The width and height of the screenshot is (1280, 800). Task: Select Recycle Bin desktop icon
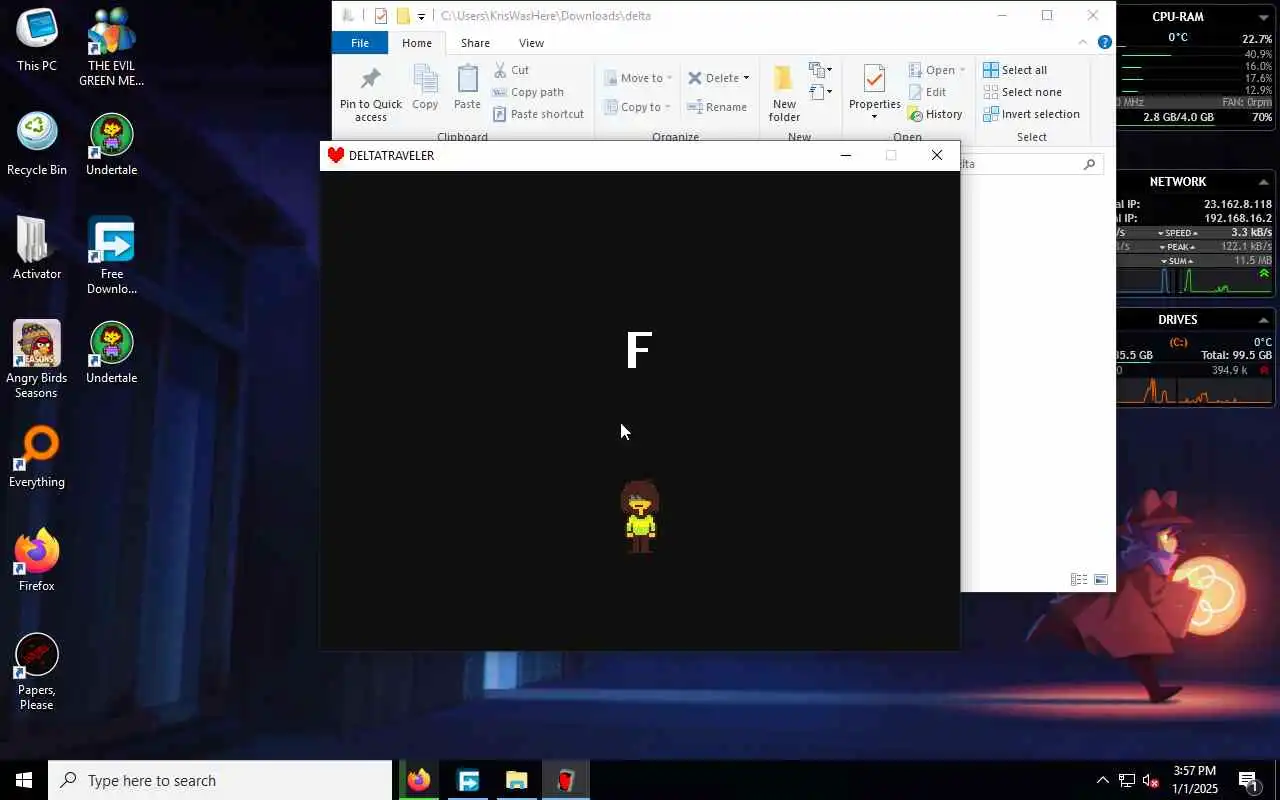pos(37,145)
